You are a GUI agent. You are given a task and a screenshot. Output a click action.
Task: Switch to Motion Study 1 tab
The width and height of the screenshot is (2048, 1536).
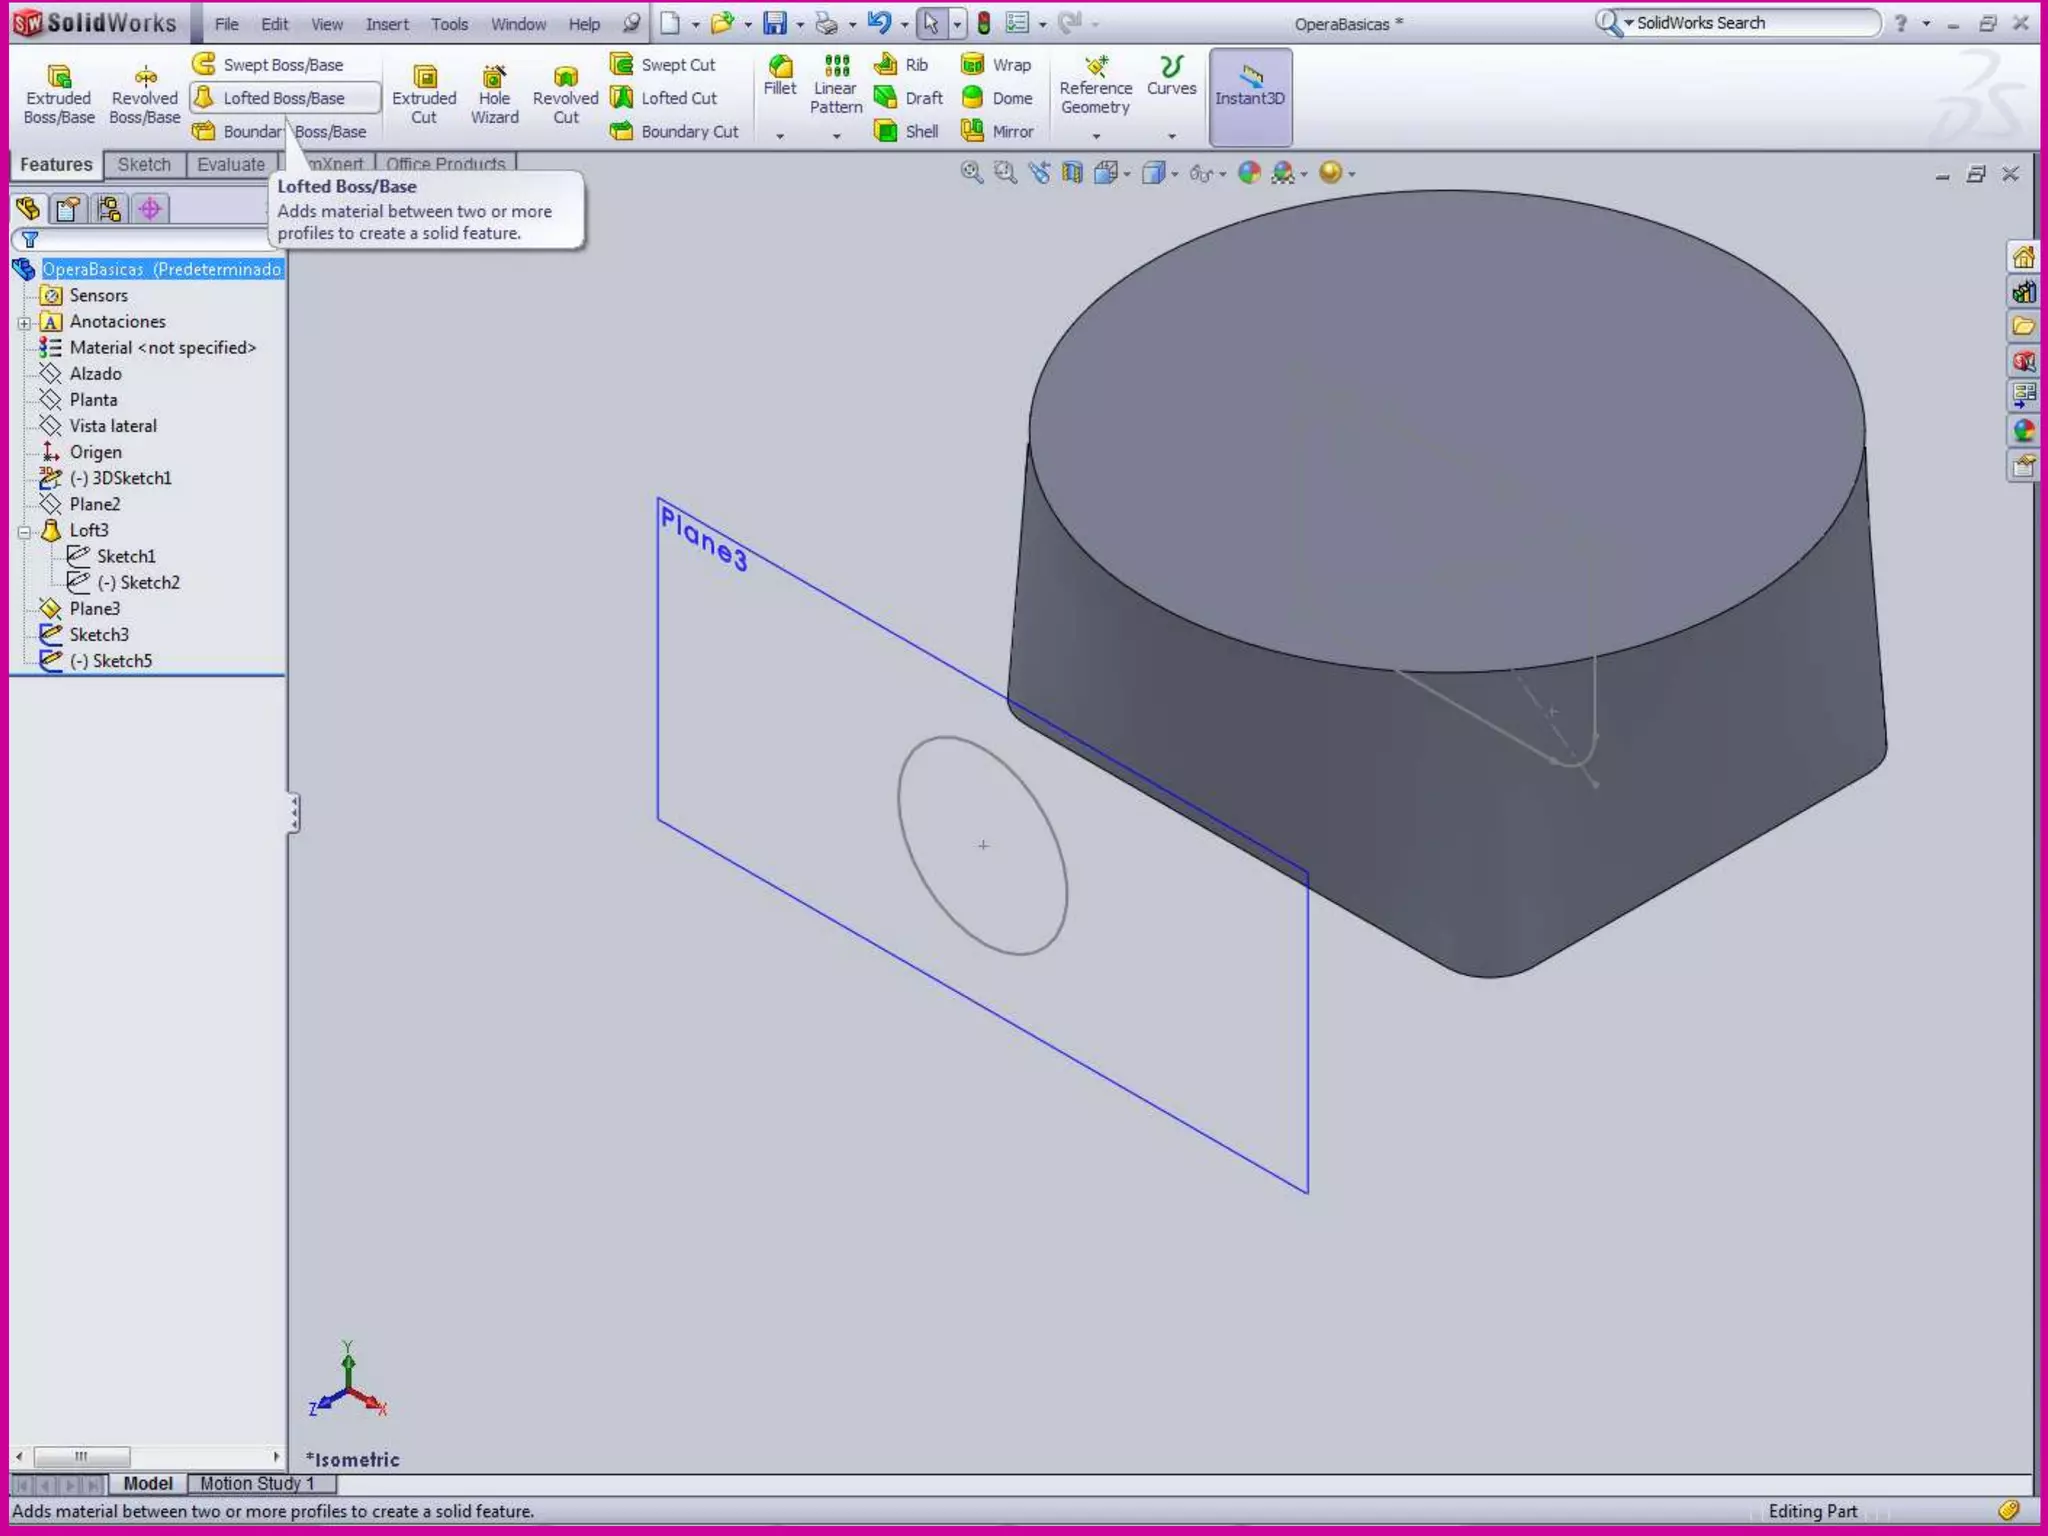coord(257,1483)
